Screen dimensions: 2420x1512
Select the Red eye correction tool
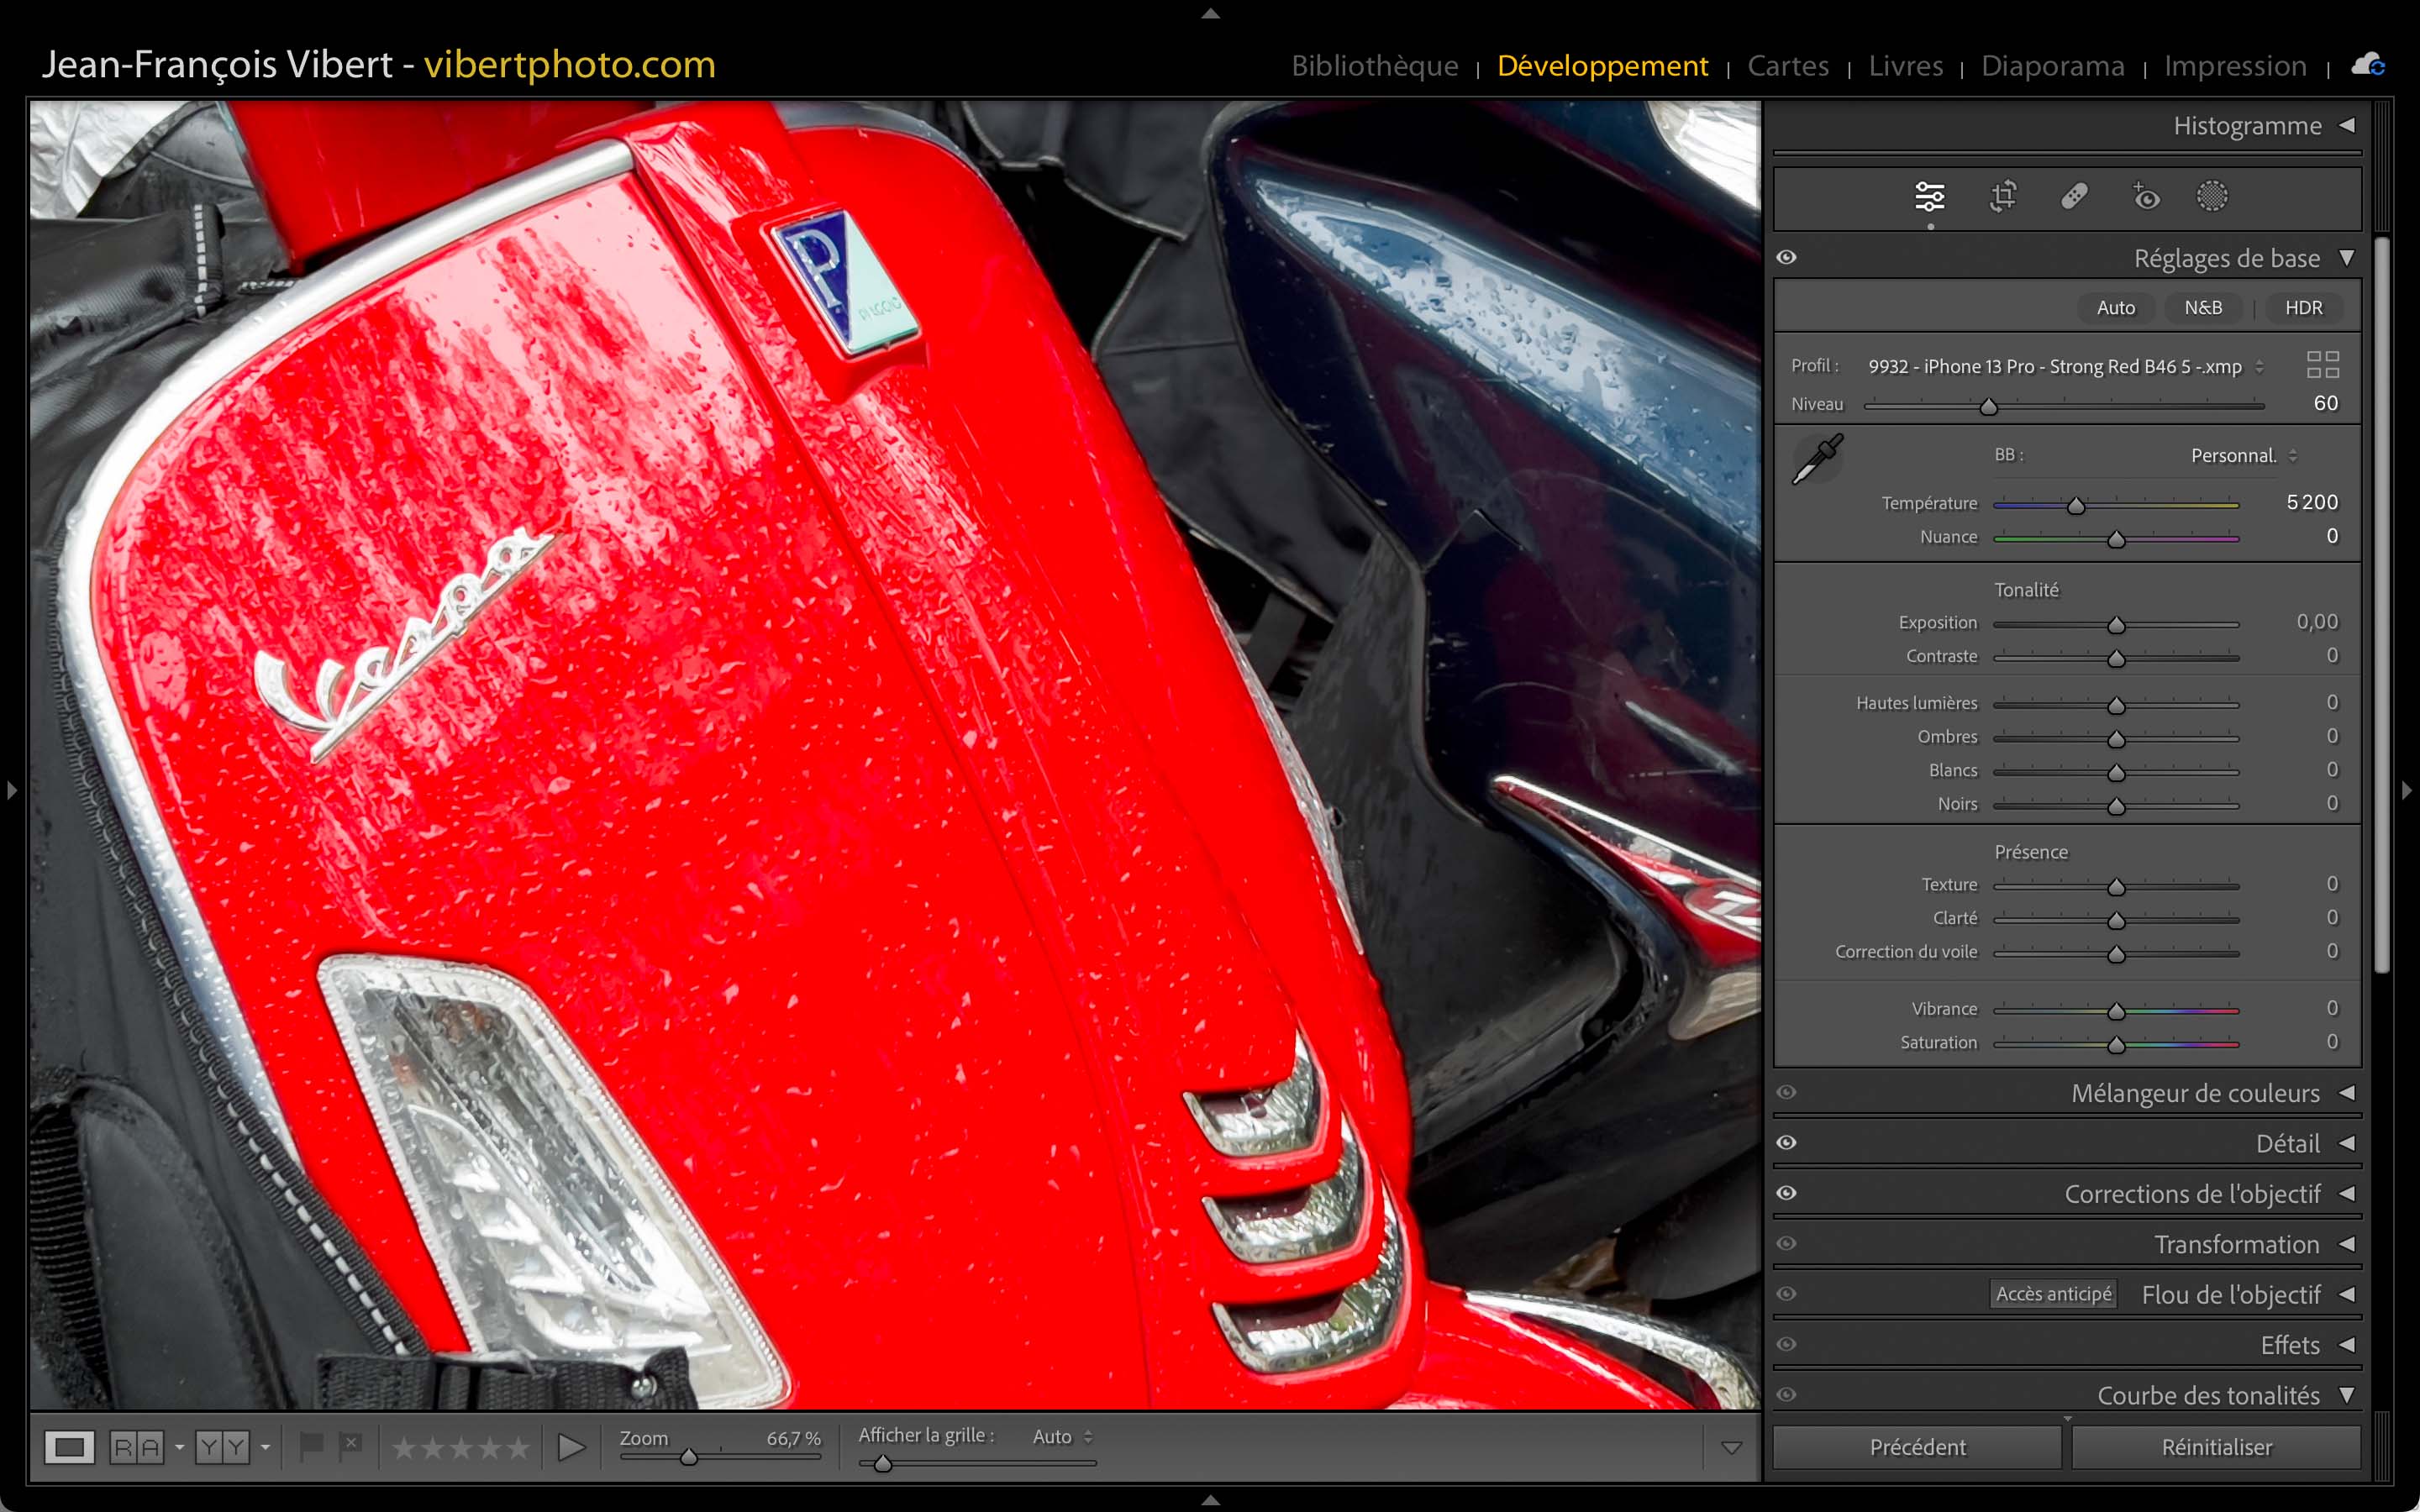pos(2145,197)
